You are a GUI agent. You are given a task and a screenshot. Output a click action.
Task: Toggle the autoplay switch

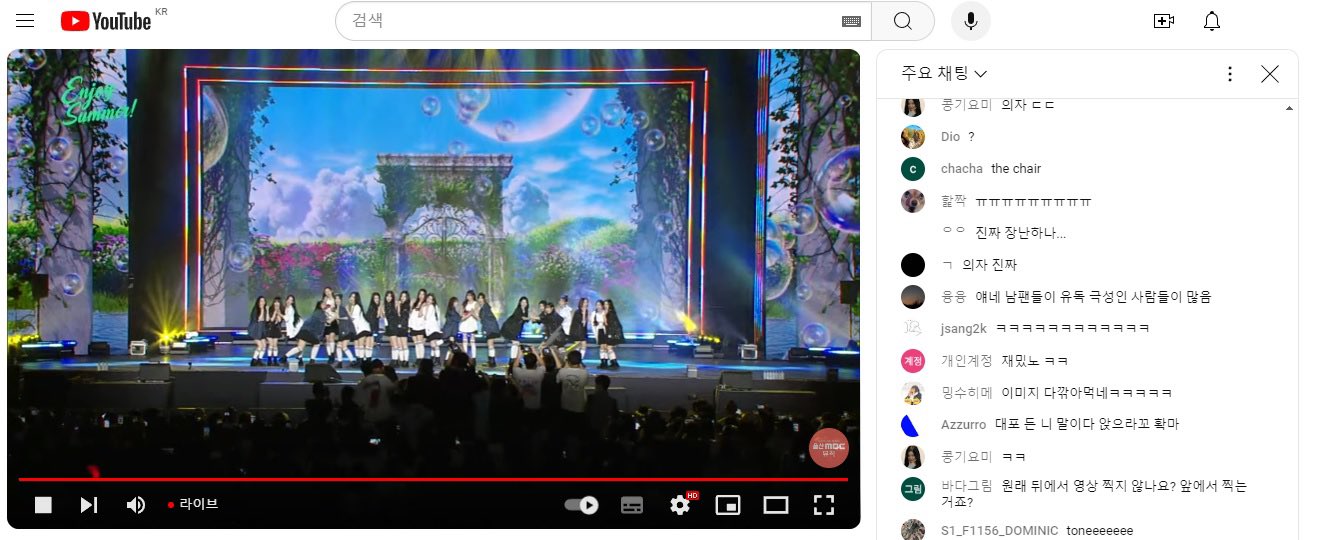(x=581, y=505)
